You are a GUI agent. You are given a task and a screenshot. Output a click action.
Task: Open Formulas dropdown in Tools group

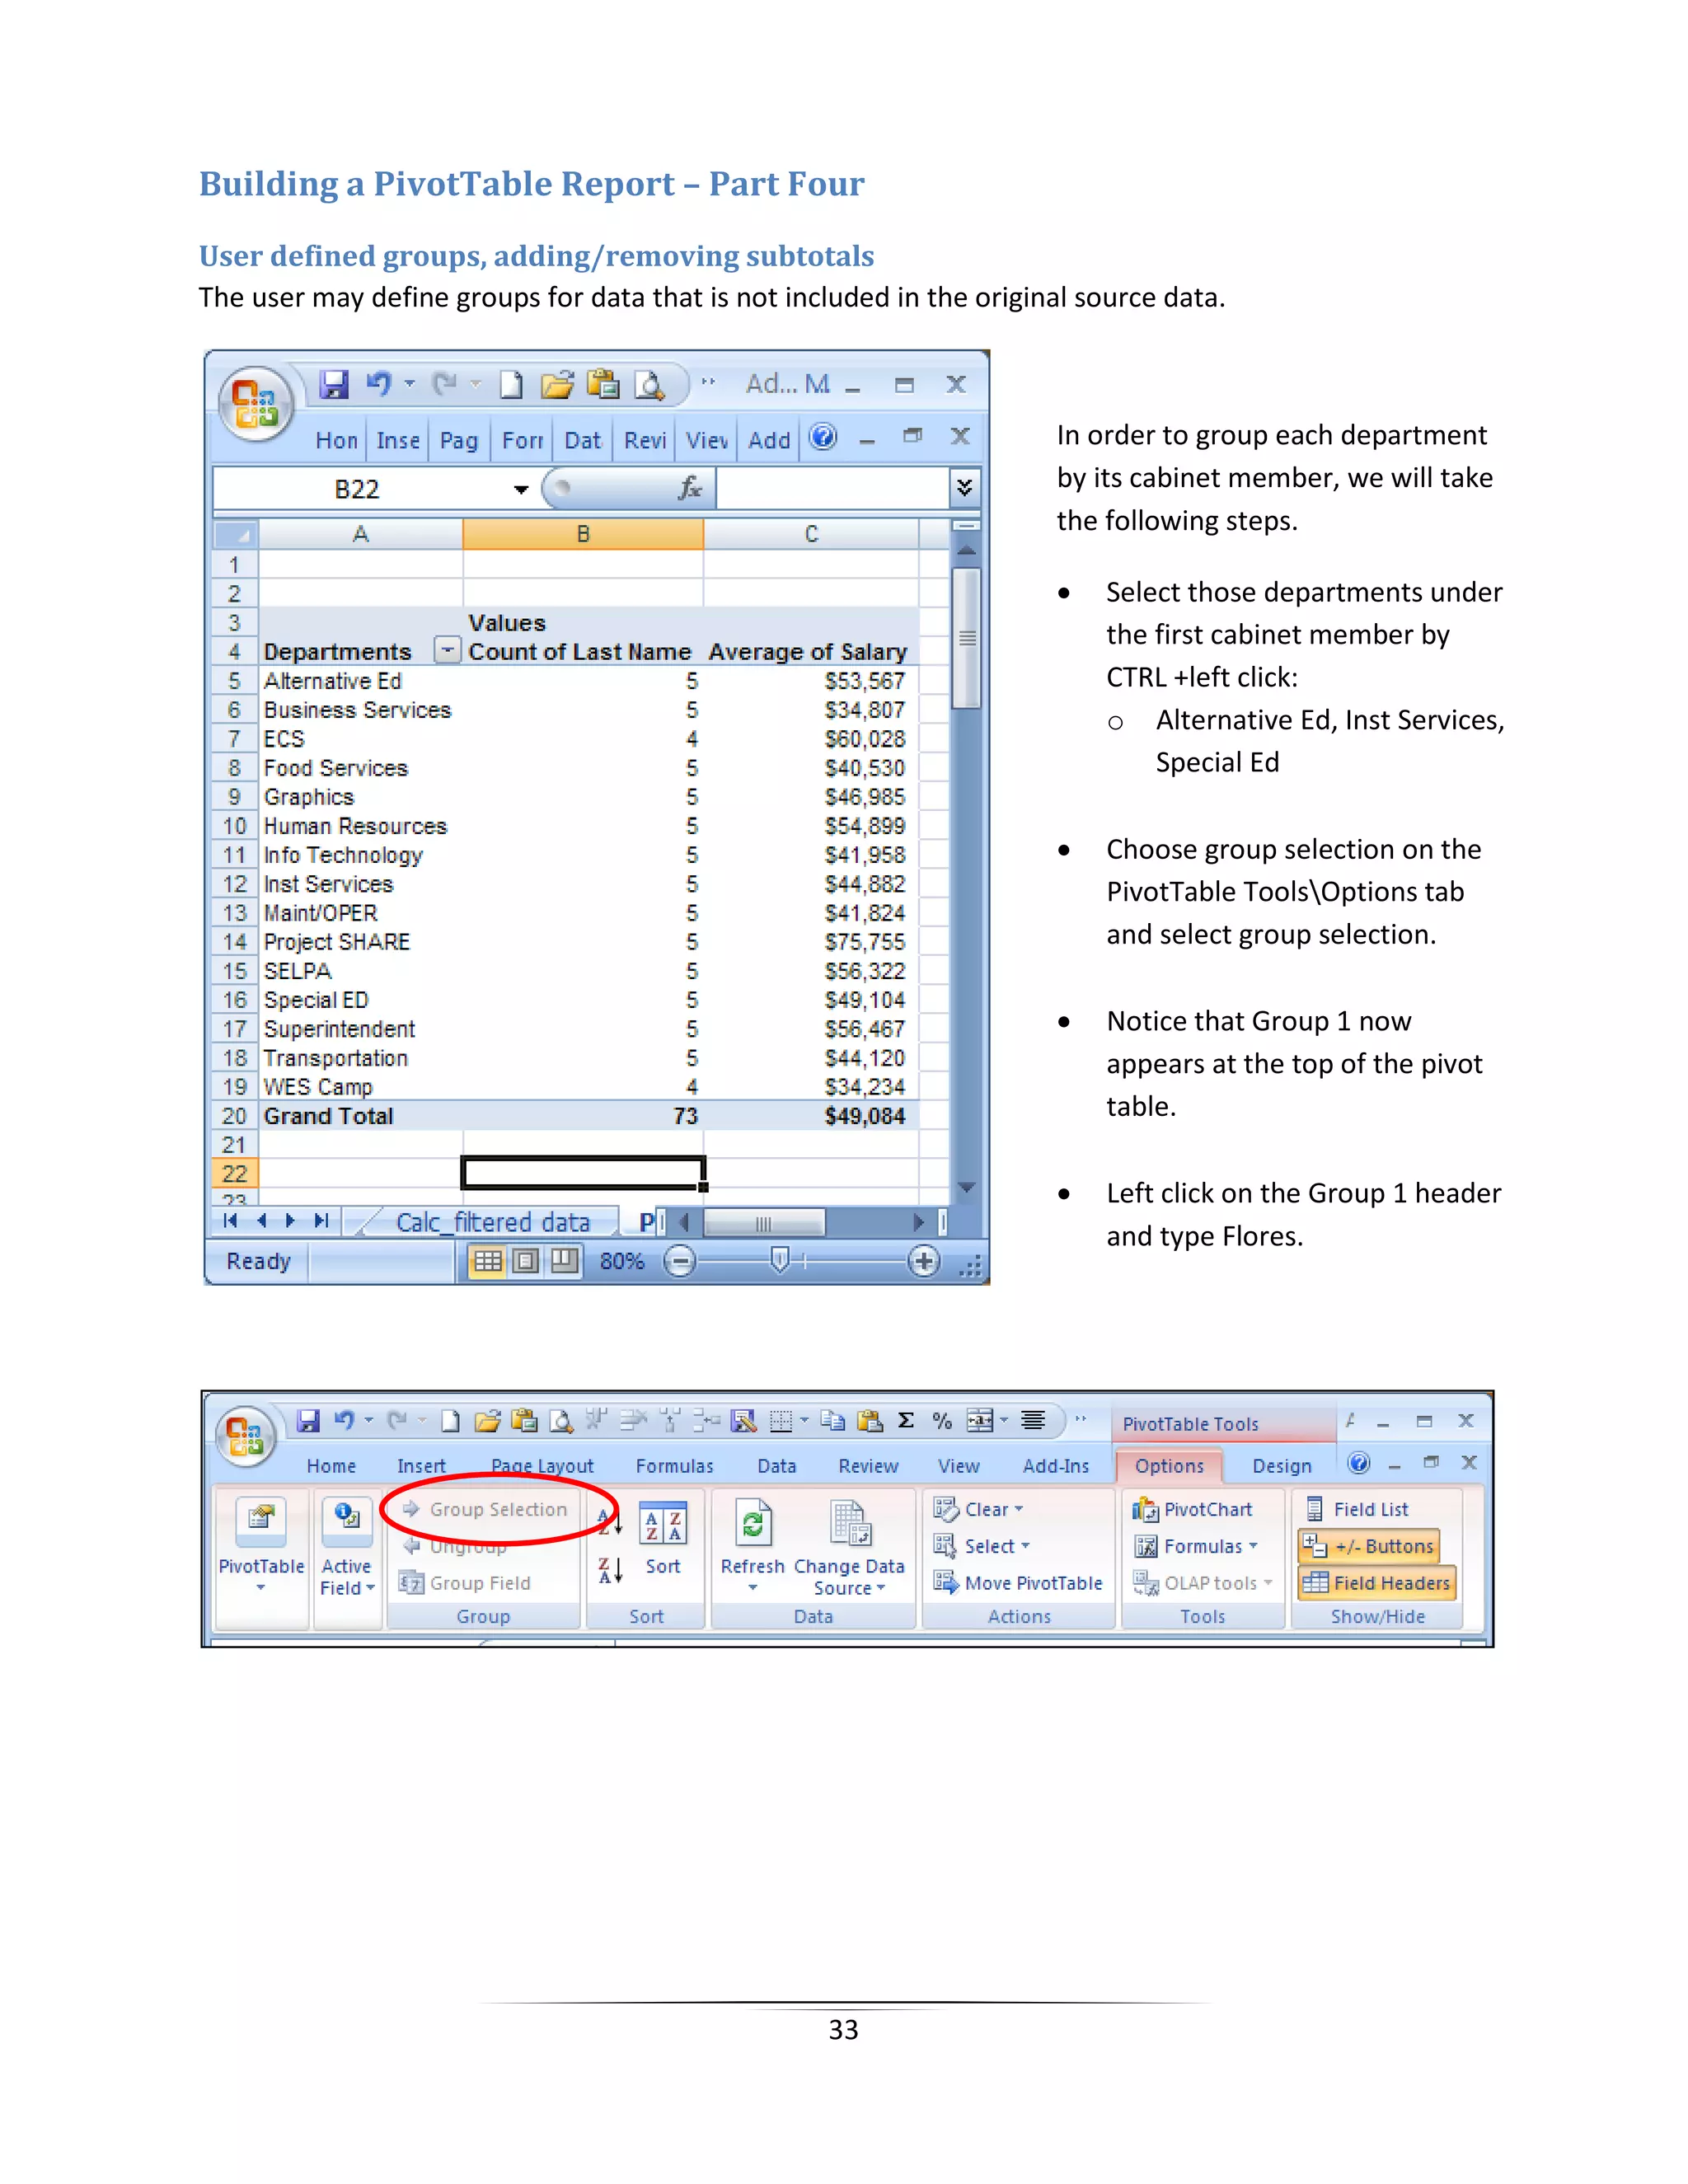1196,1546
